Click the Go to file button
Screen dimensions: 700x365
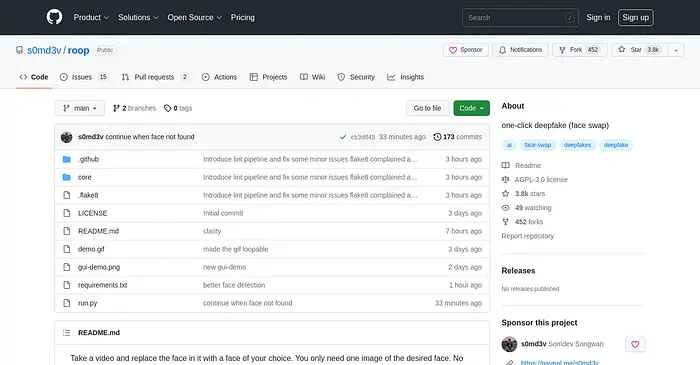[427, 108]
